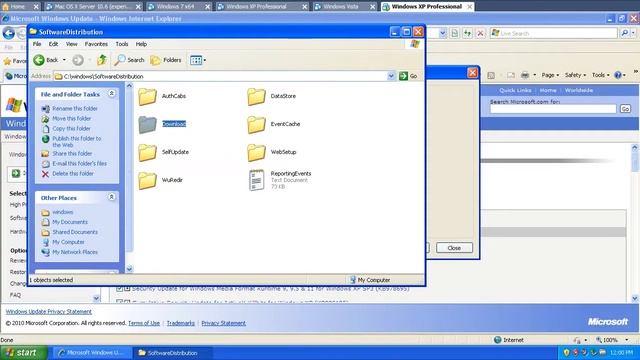Select the highlighted Download folder
The image size is (640, 360).
pos(162,124)
